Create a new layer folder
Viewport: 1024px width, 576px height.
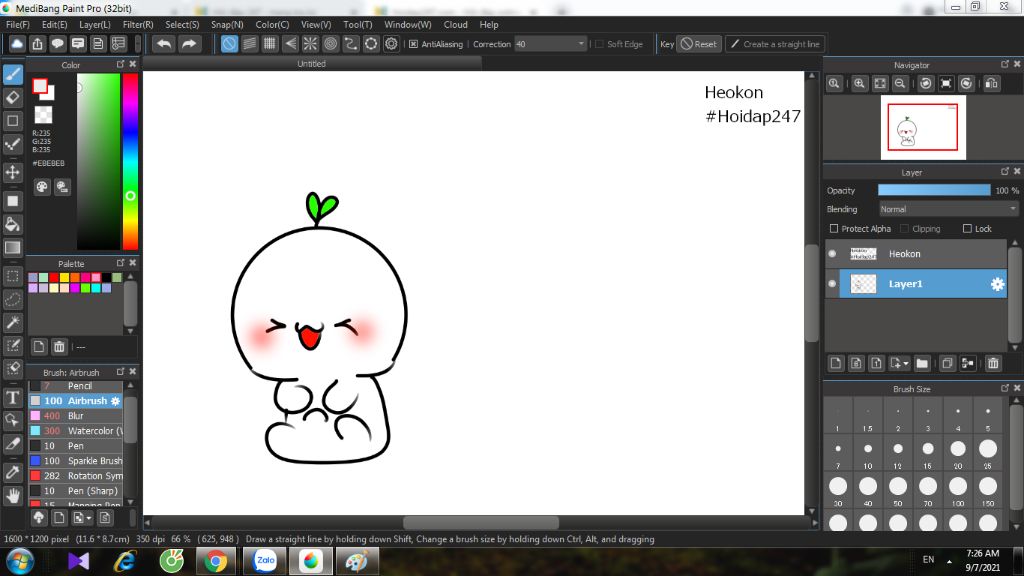click(x=922, y=363)
